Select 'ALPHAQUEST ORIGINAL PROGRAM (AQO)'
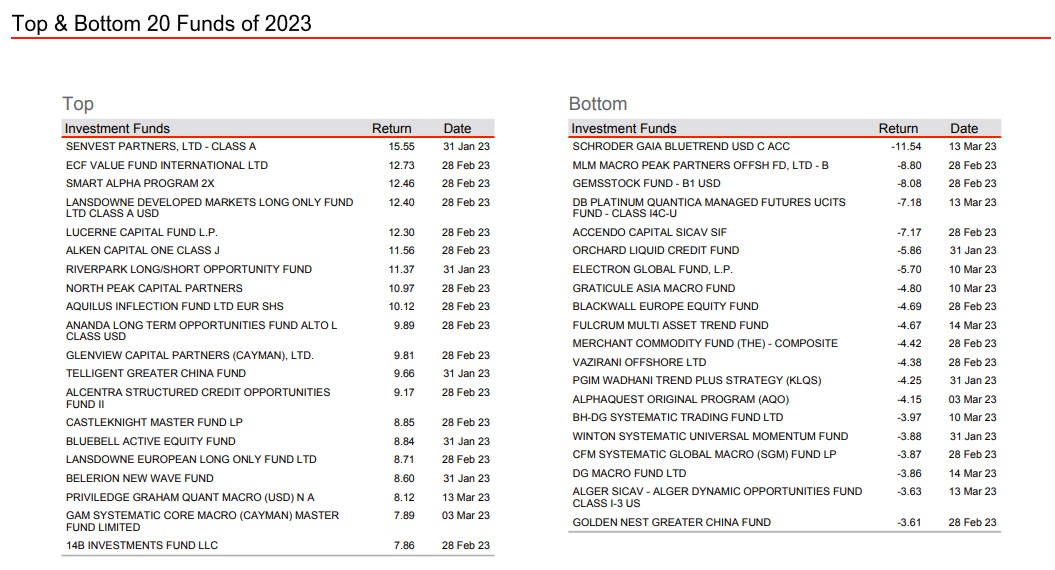1055x570 pixels. [681, 399]
